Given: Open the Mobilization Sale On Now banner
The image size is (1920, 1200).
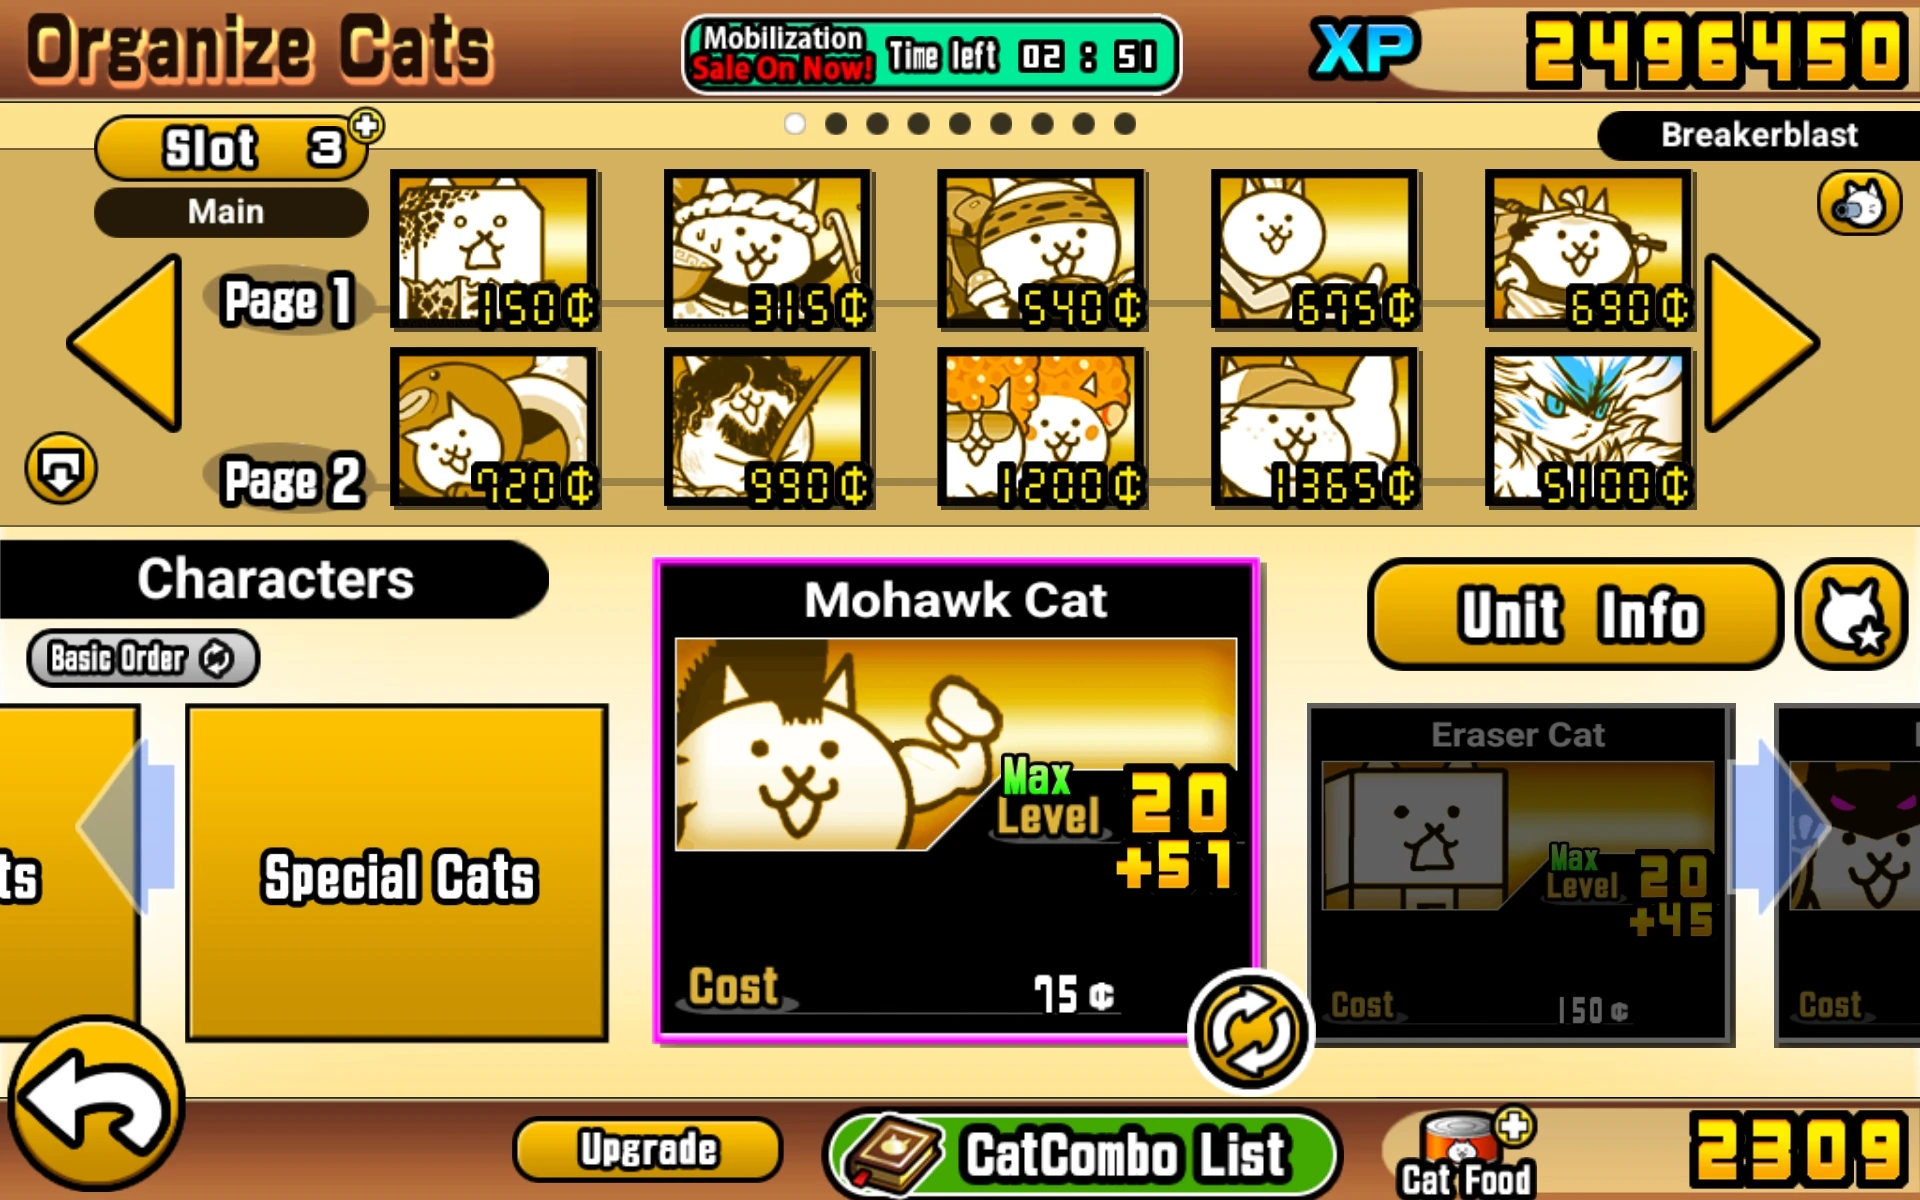Looking at the screenshot, I should point(931,55).
